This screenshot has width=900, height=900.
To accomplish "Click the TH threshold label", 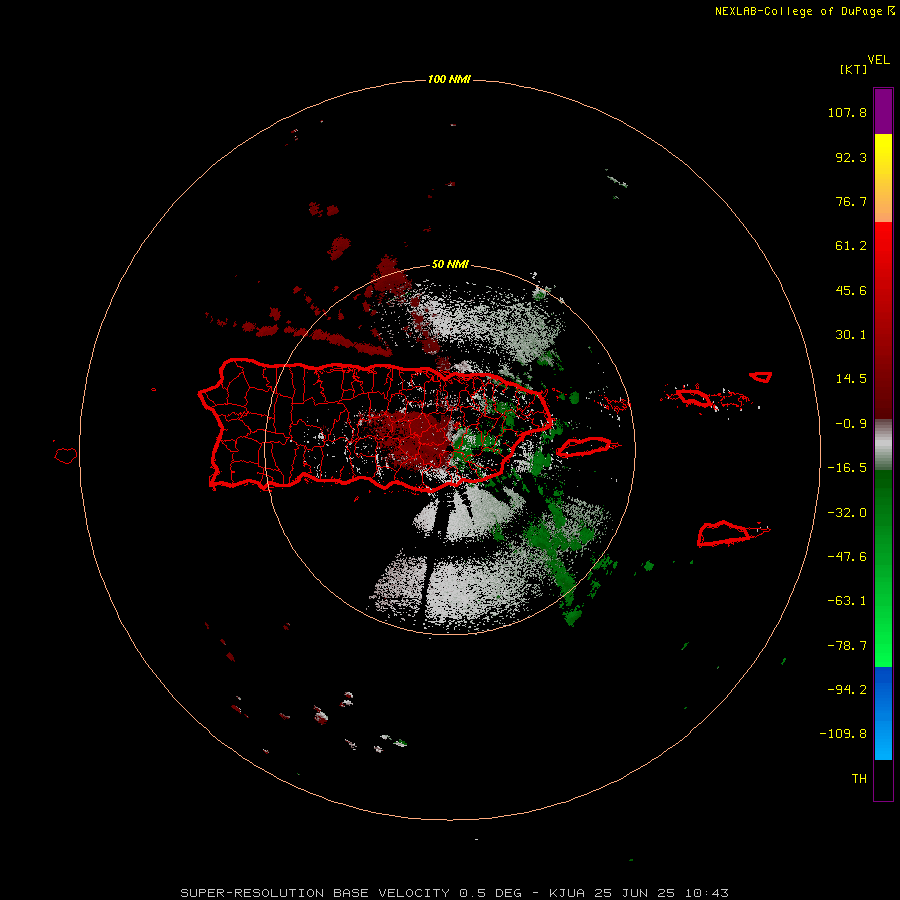I will (x=859, y=779).
